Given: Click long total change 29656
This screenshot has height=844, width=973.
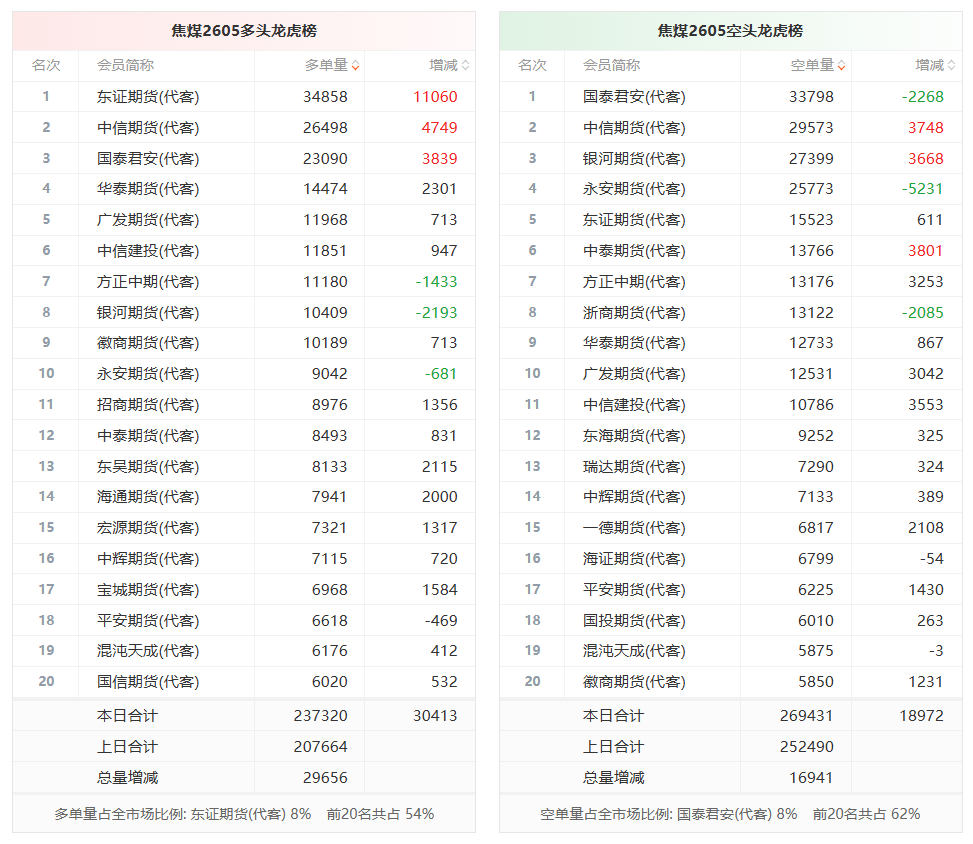Looking at the screenshot, I should tap(325, 778).
